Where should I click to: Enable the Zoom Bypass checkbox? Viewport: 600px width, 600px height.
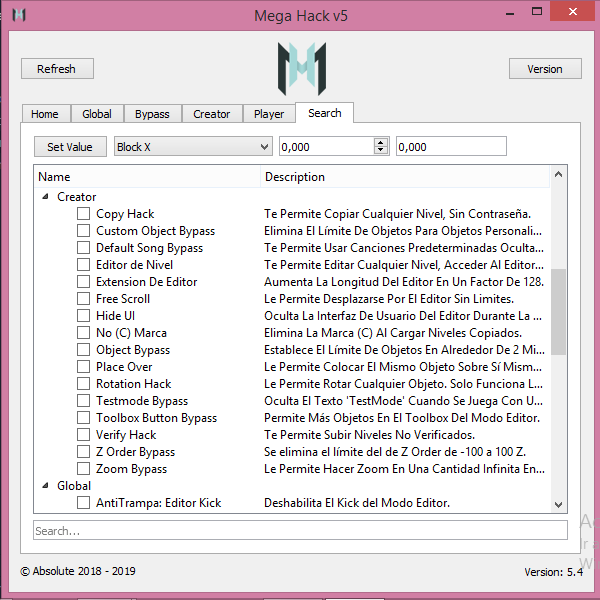[x=83, y=469]
